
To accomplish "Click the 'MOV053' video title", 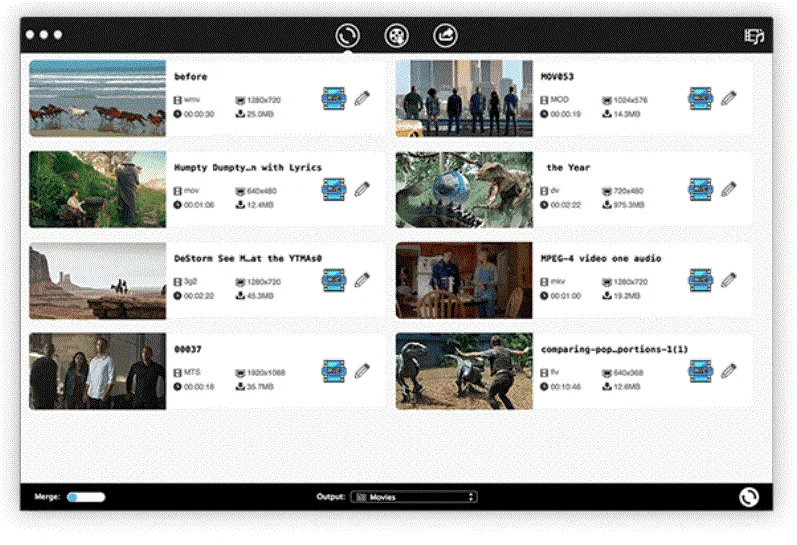I will pyautogui.click(x=557, y=77).
